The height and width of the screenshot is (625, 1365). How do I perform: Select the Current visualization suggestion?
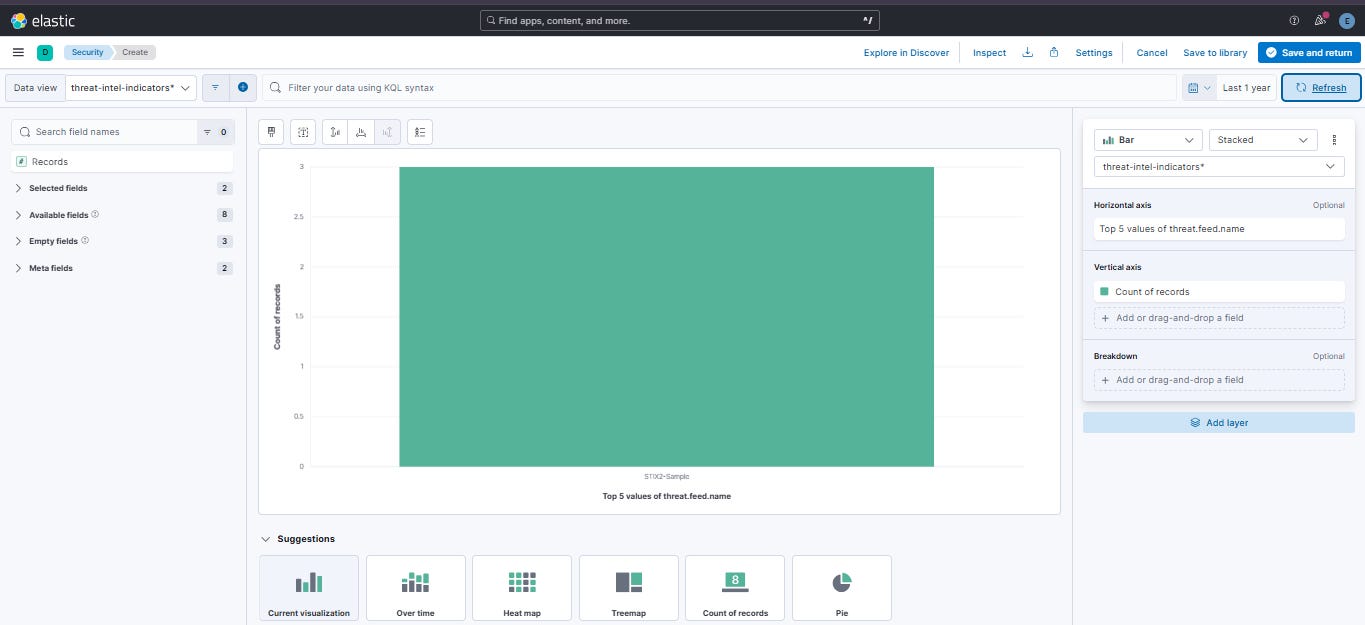[309, 589]
